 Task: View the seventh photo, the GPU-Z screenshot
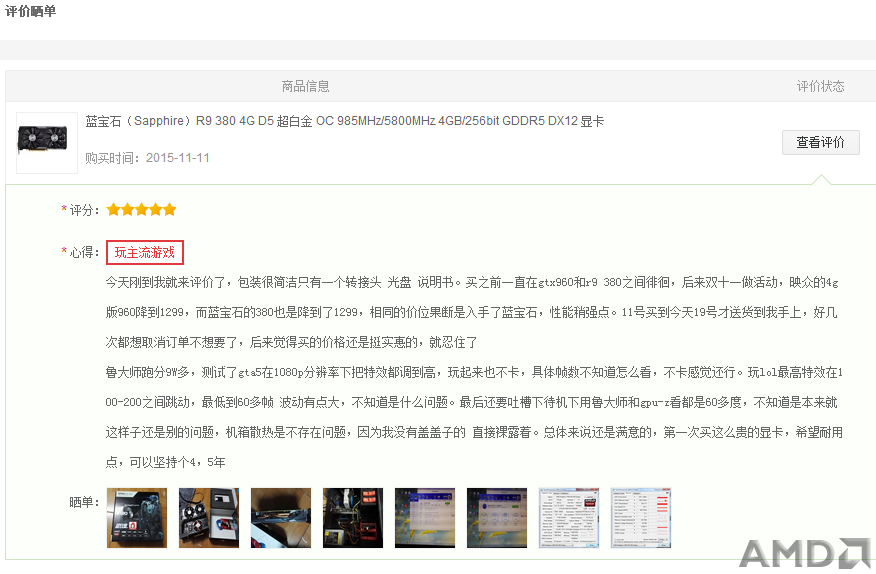click(569, 518)
